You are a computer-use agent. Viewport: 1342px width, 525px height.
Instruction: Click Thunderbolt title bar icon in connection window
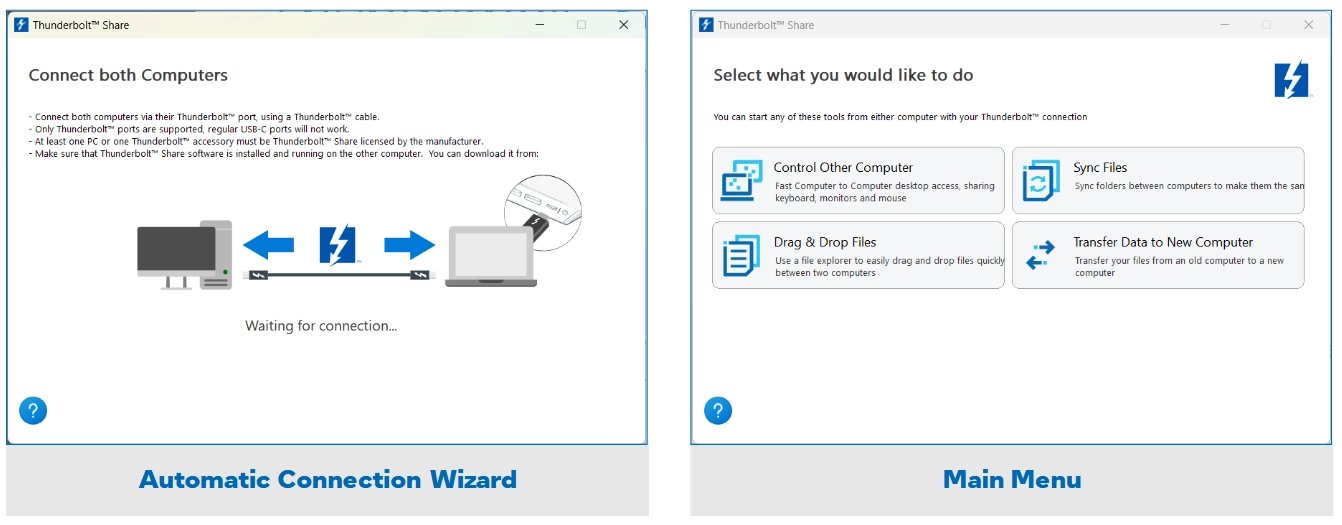click(x=21, y=25)
